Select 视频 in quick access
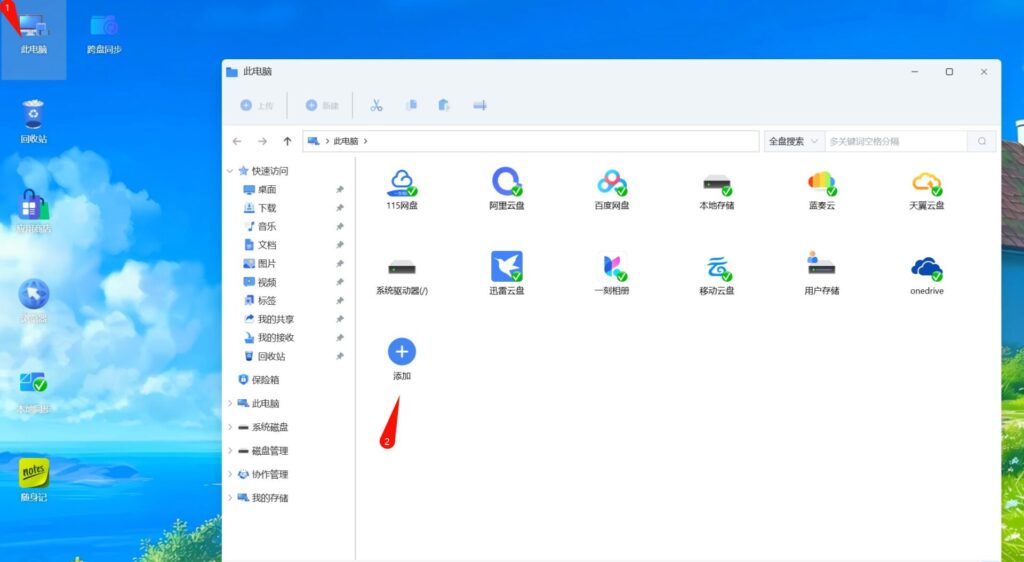 click(260, 282)
